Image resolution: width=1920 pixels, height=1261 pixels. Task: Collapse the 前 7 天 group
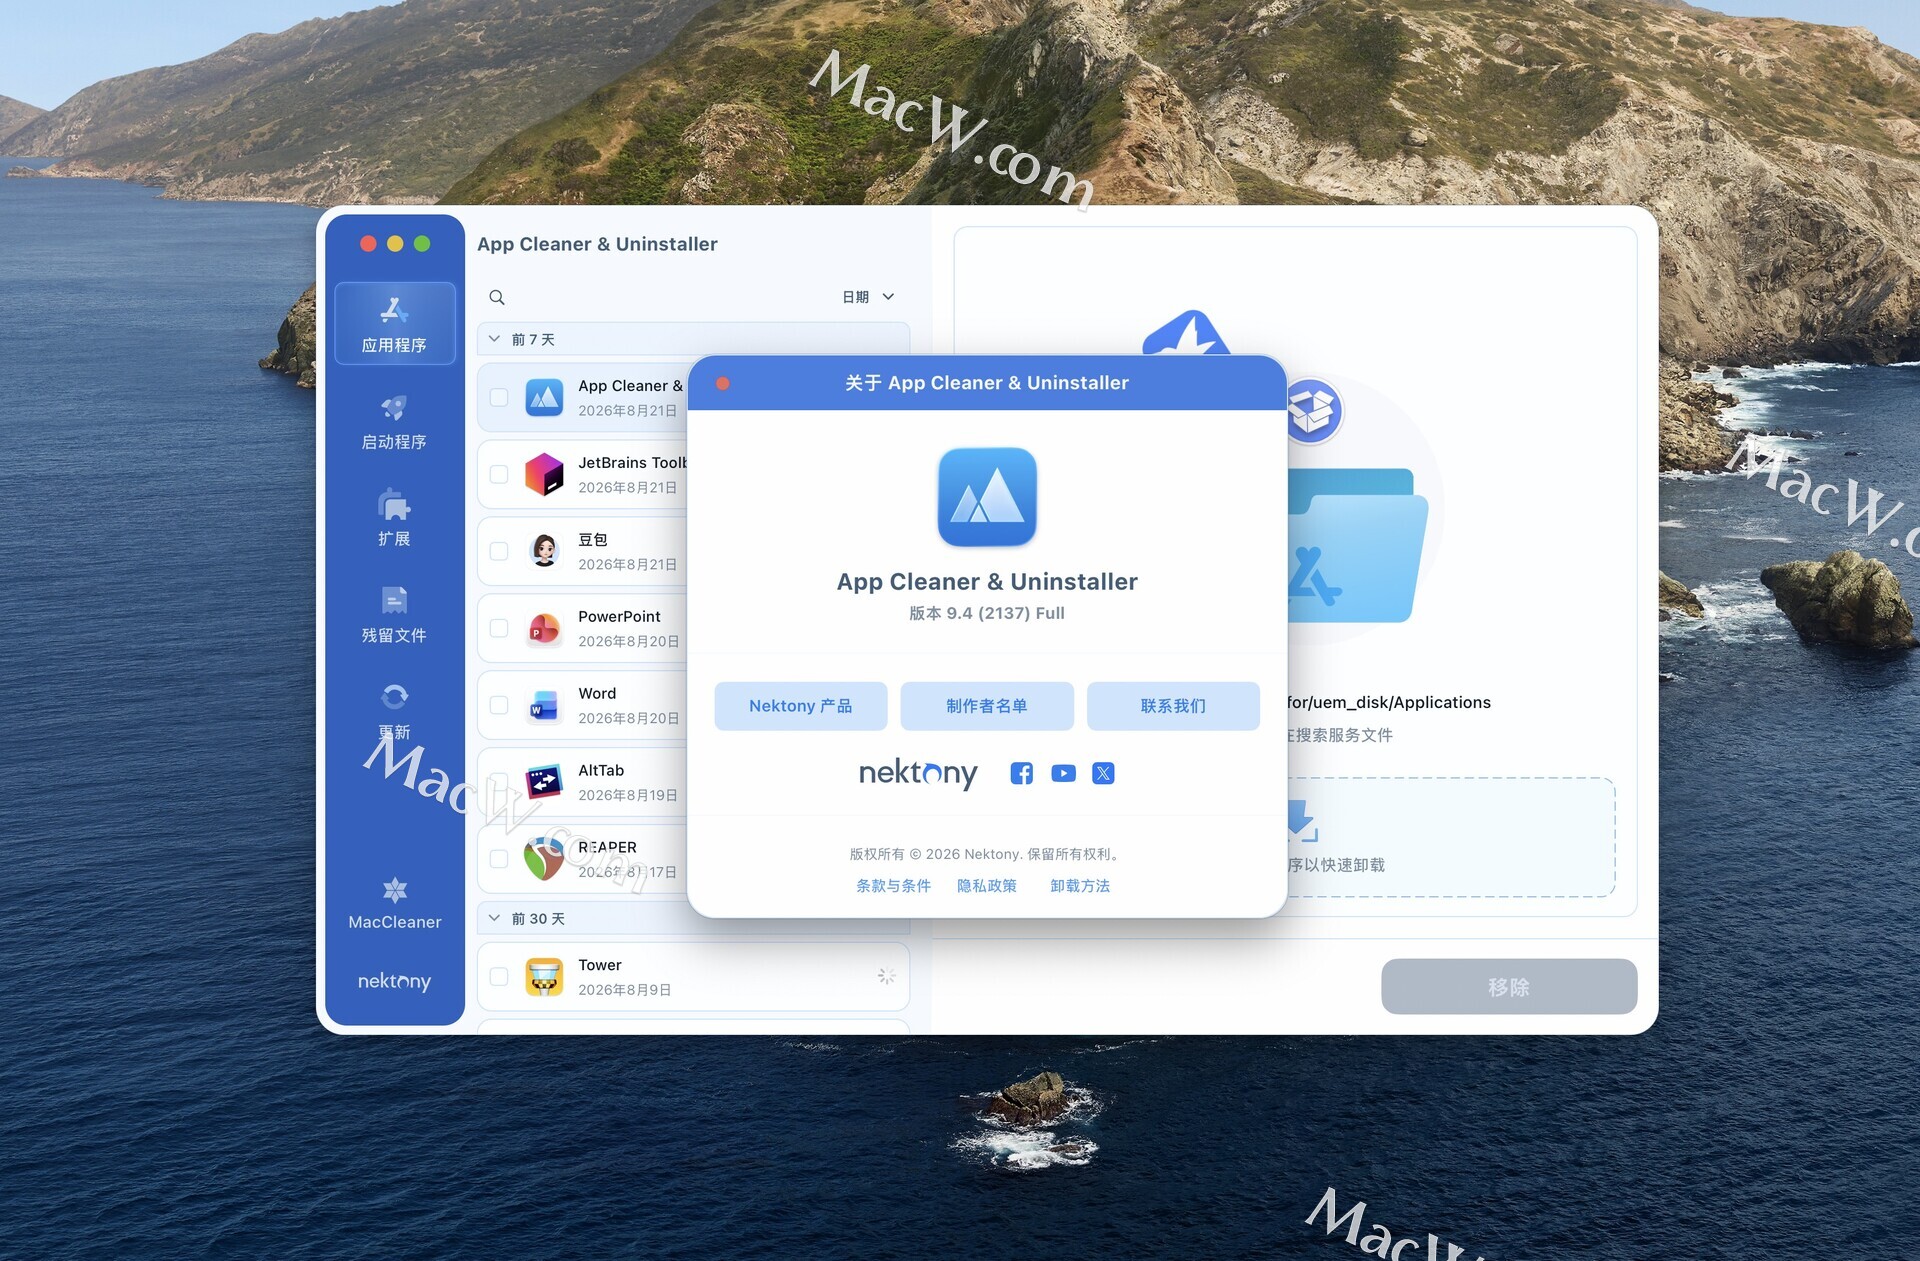click(494, 339)
